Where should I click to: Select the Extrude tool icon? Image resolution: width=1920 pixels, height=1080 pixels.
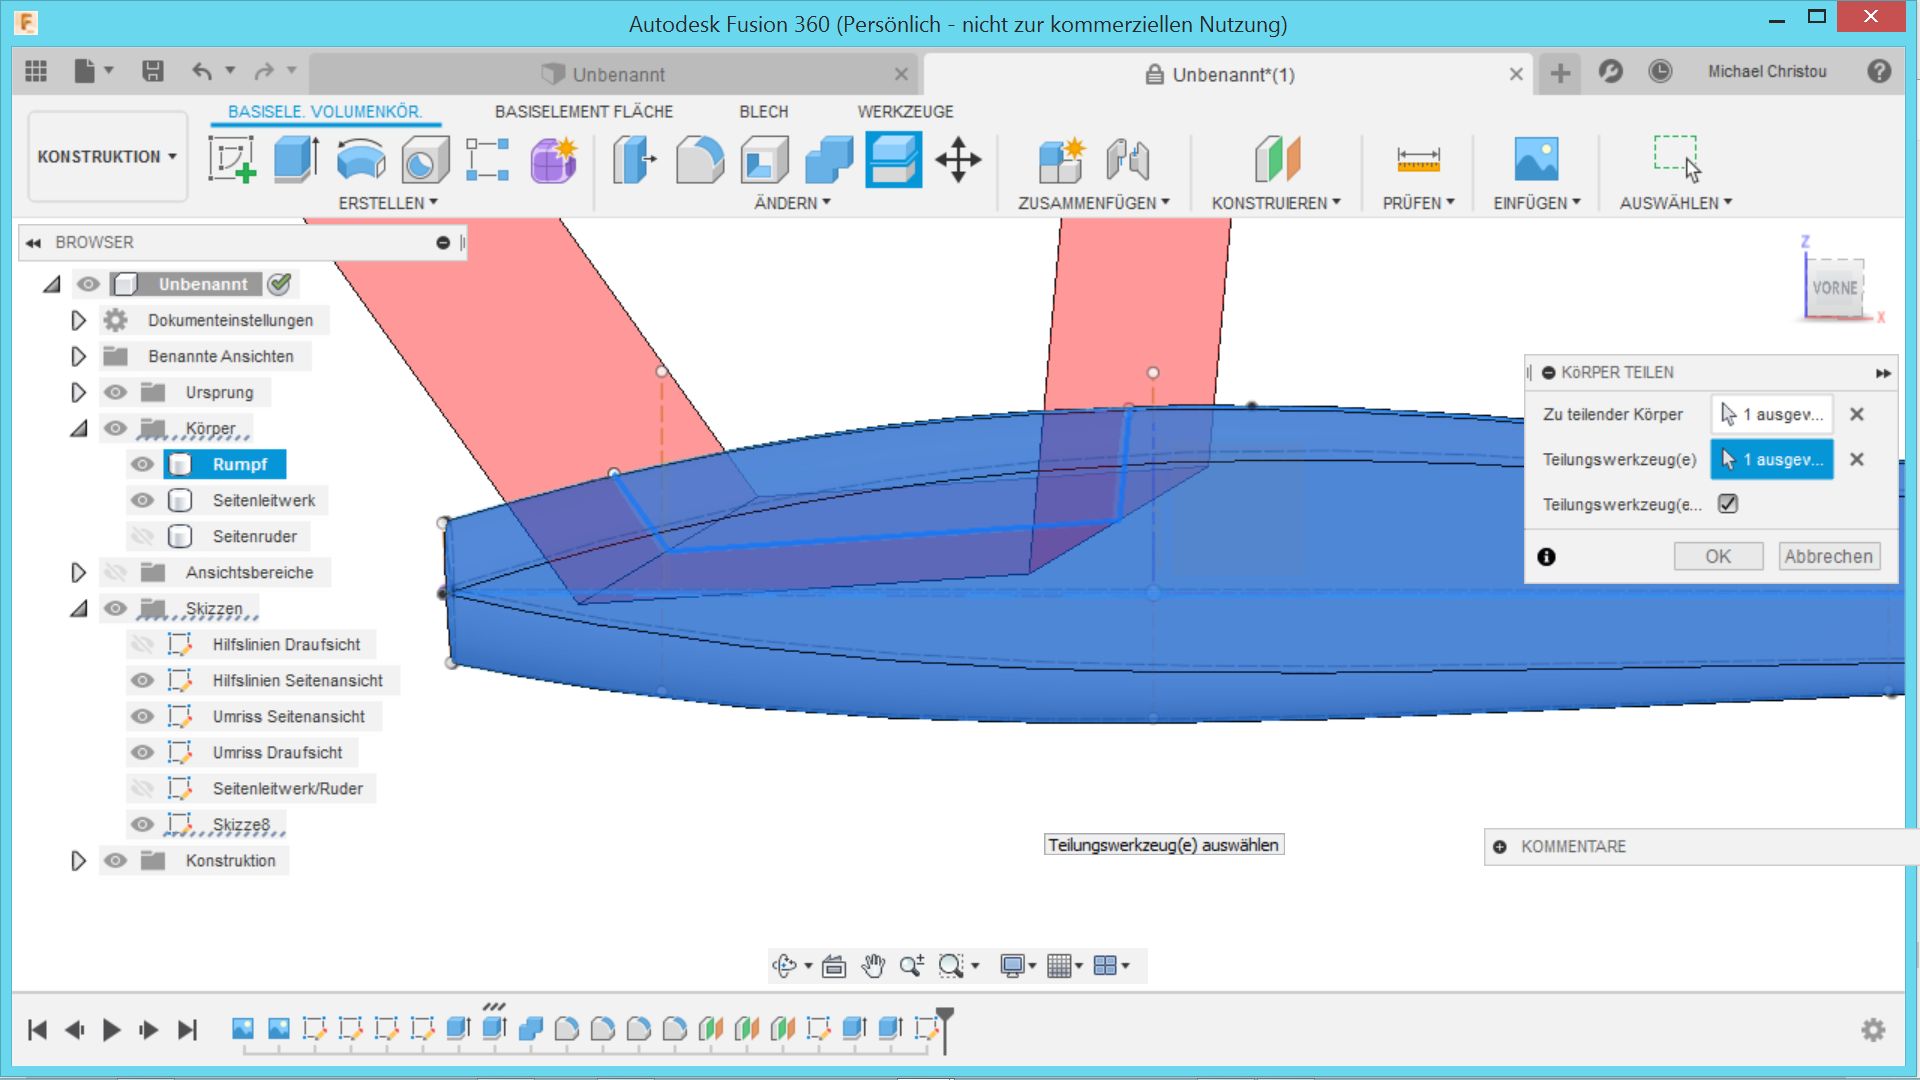(296, 160)
